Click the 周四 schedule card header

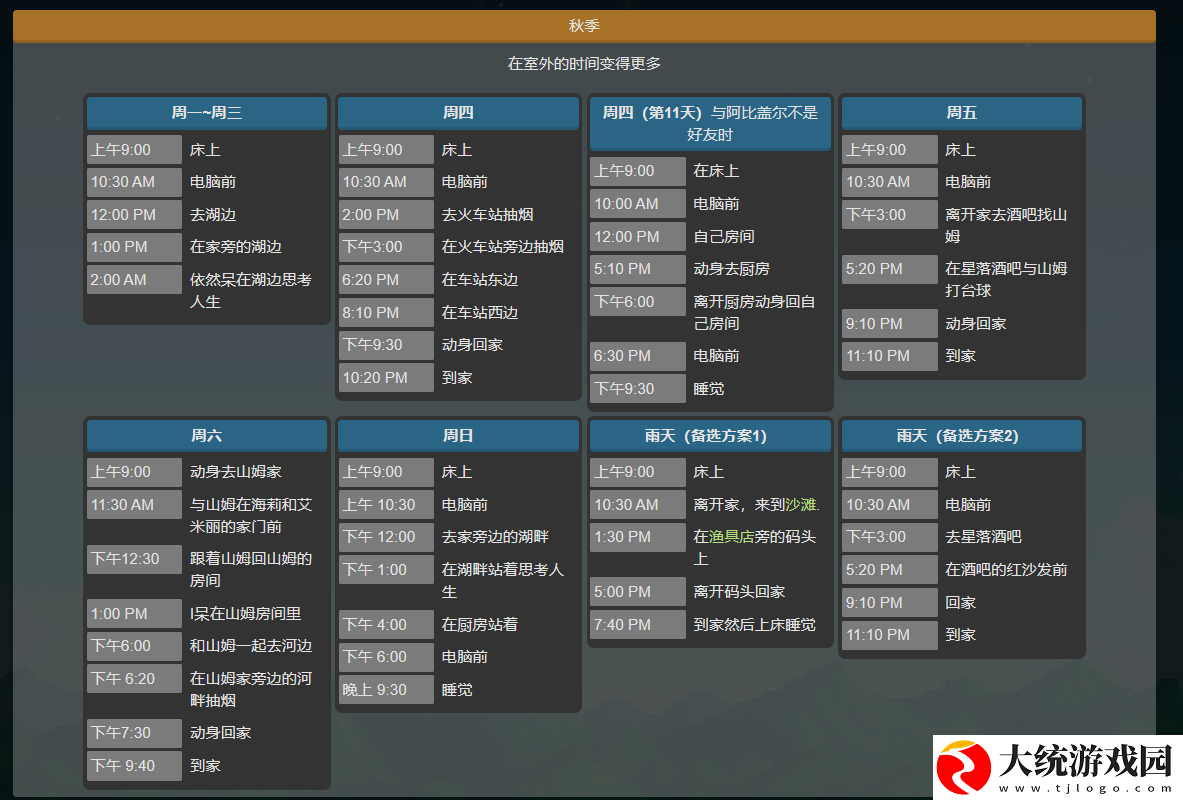coord(458,112)
